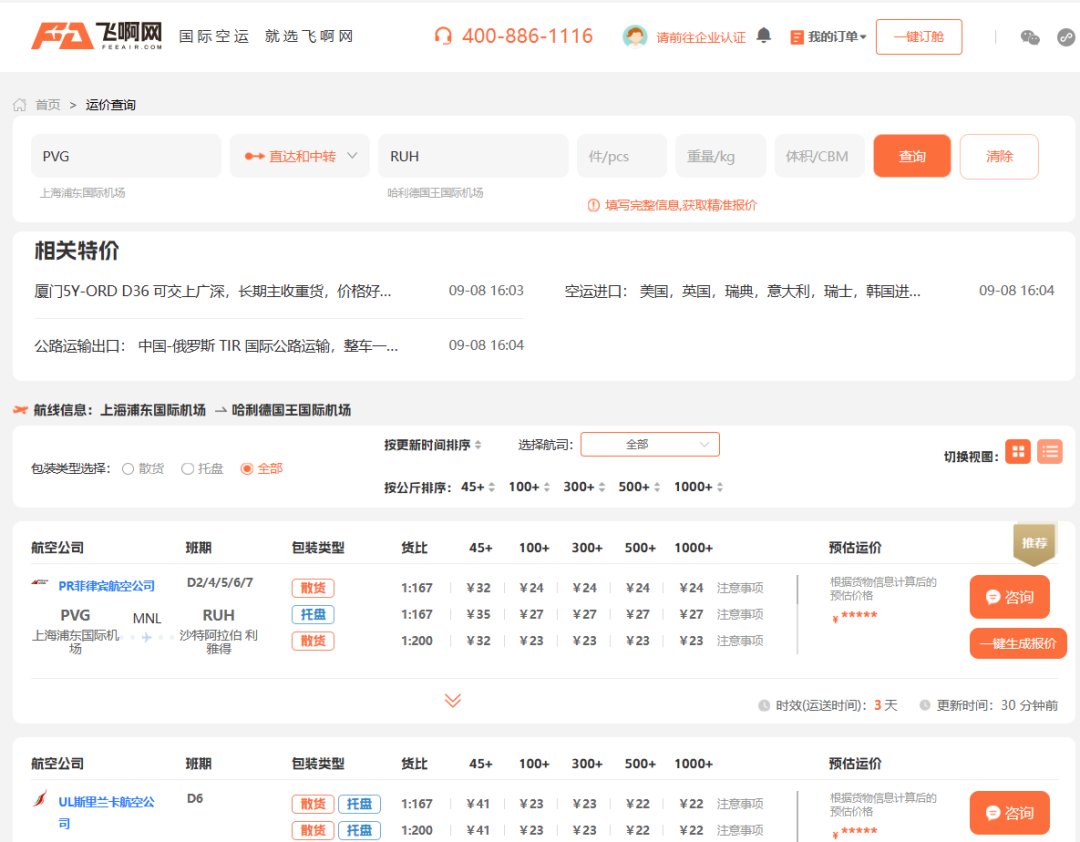Open 公路运输出口 中国-俄罗斯 TIR offer
The image size is (1080, 842).
[216, 346]
